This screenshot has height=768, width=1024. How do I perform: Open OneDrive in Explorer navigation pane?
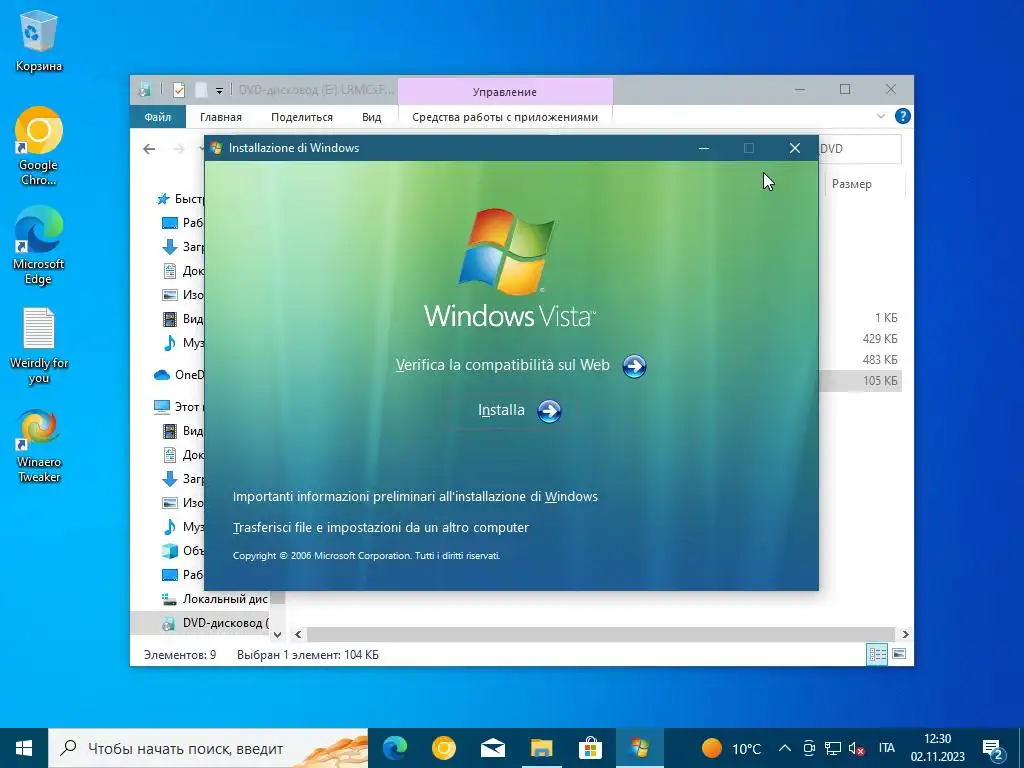(x=178, y=375)
